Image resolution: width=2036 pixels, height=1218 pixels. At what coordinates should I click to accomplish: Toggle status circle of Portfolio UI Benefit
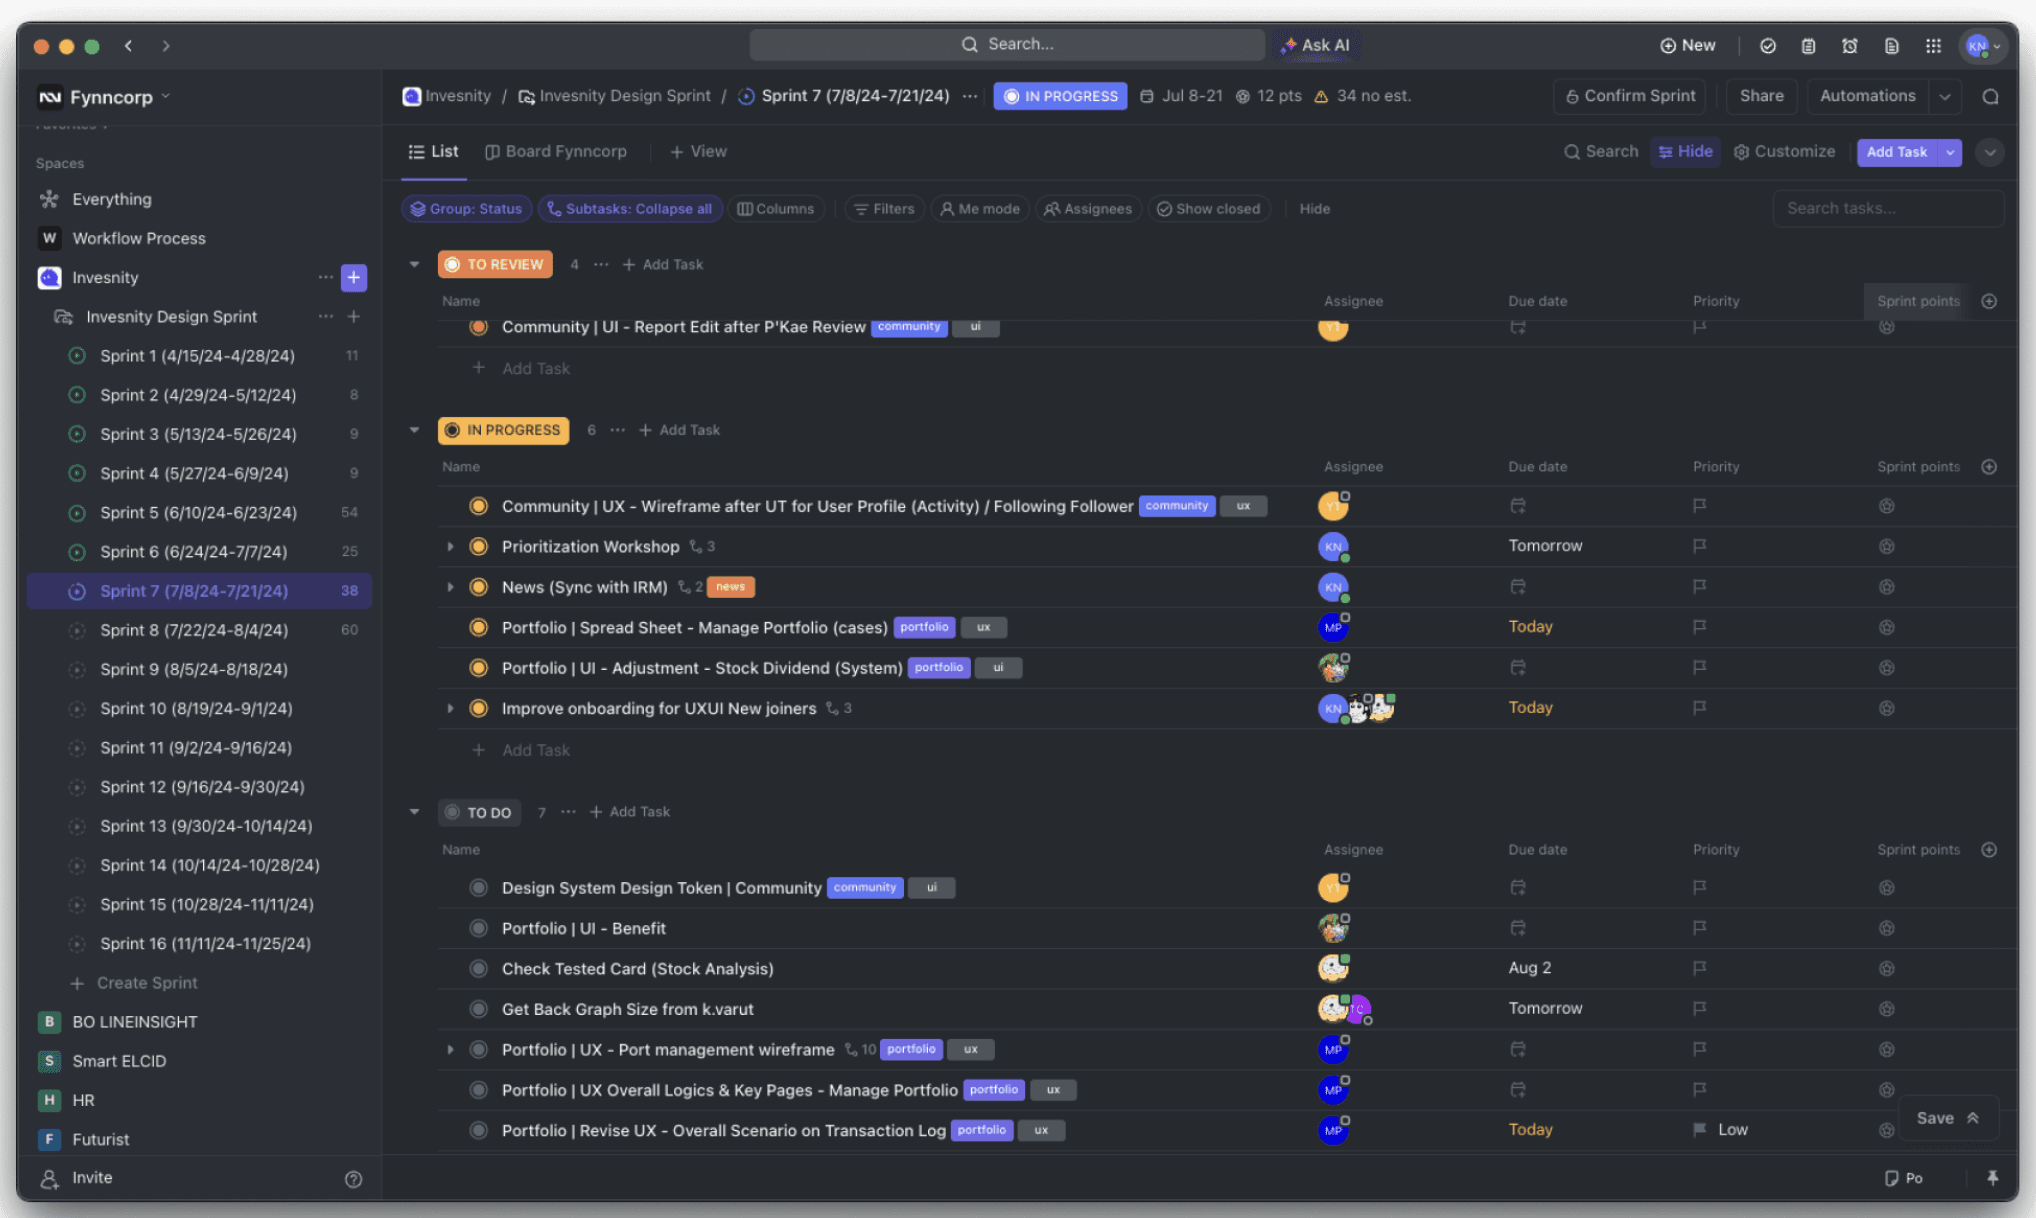[478, 928]
